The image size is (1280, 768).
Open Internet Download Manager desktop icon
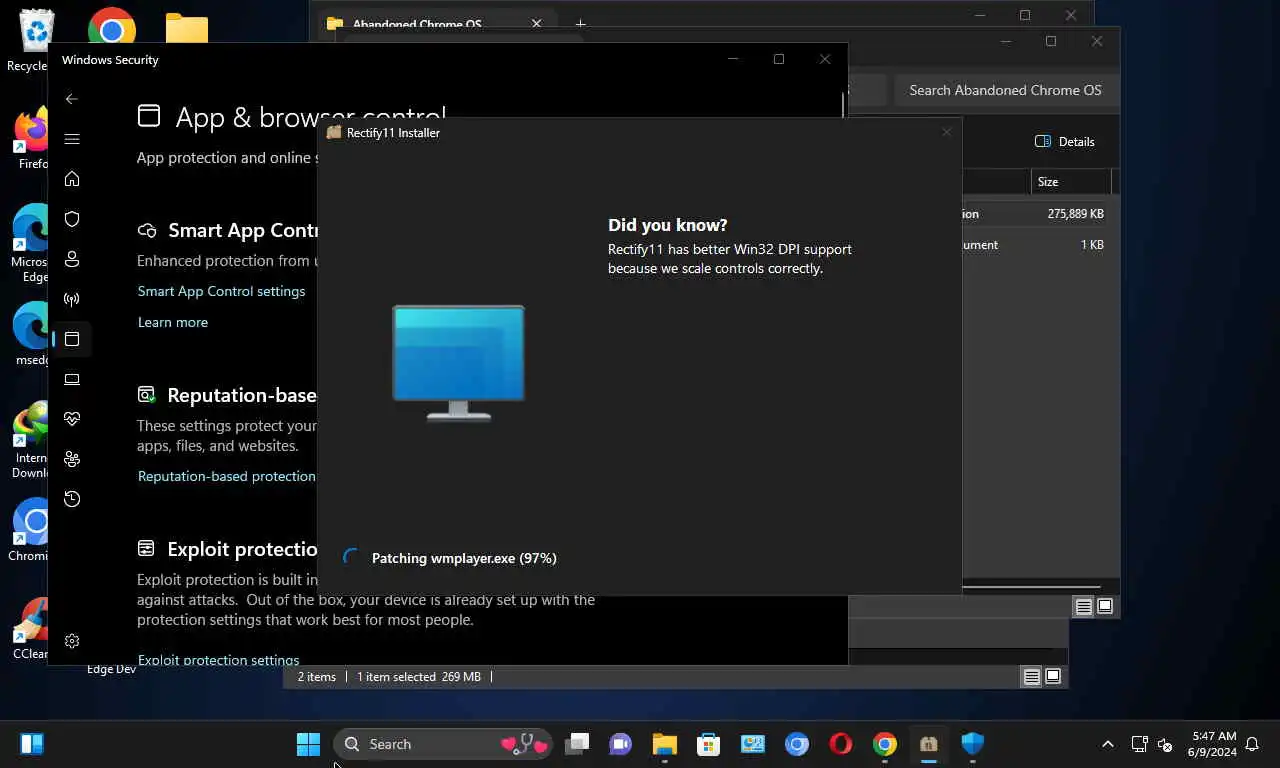[x=31, y=438]
